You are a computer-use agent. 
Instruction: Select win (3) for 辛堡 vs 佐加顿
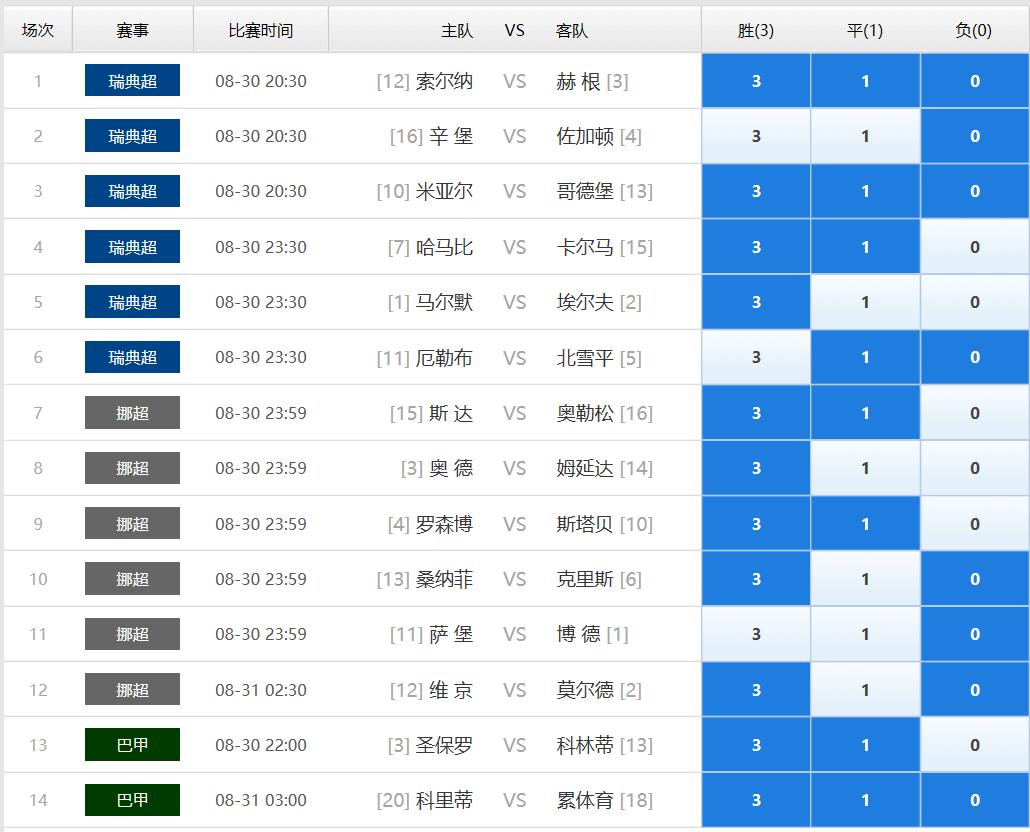(x=755, y=136)
